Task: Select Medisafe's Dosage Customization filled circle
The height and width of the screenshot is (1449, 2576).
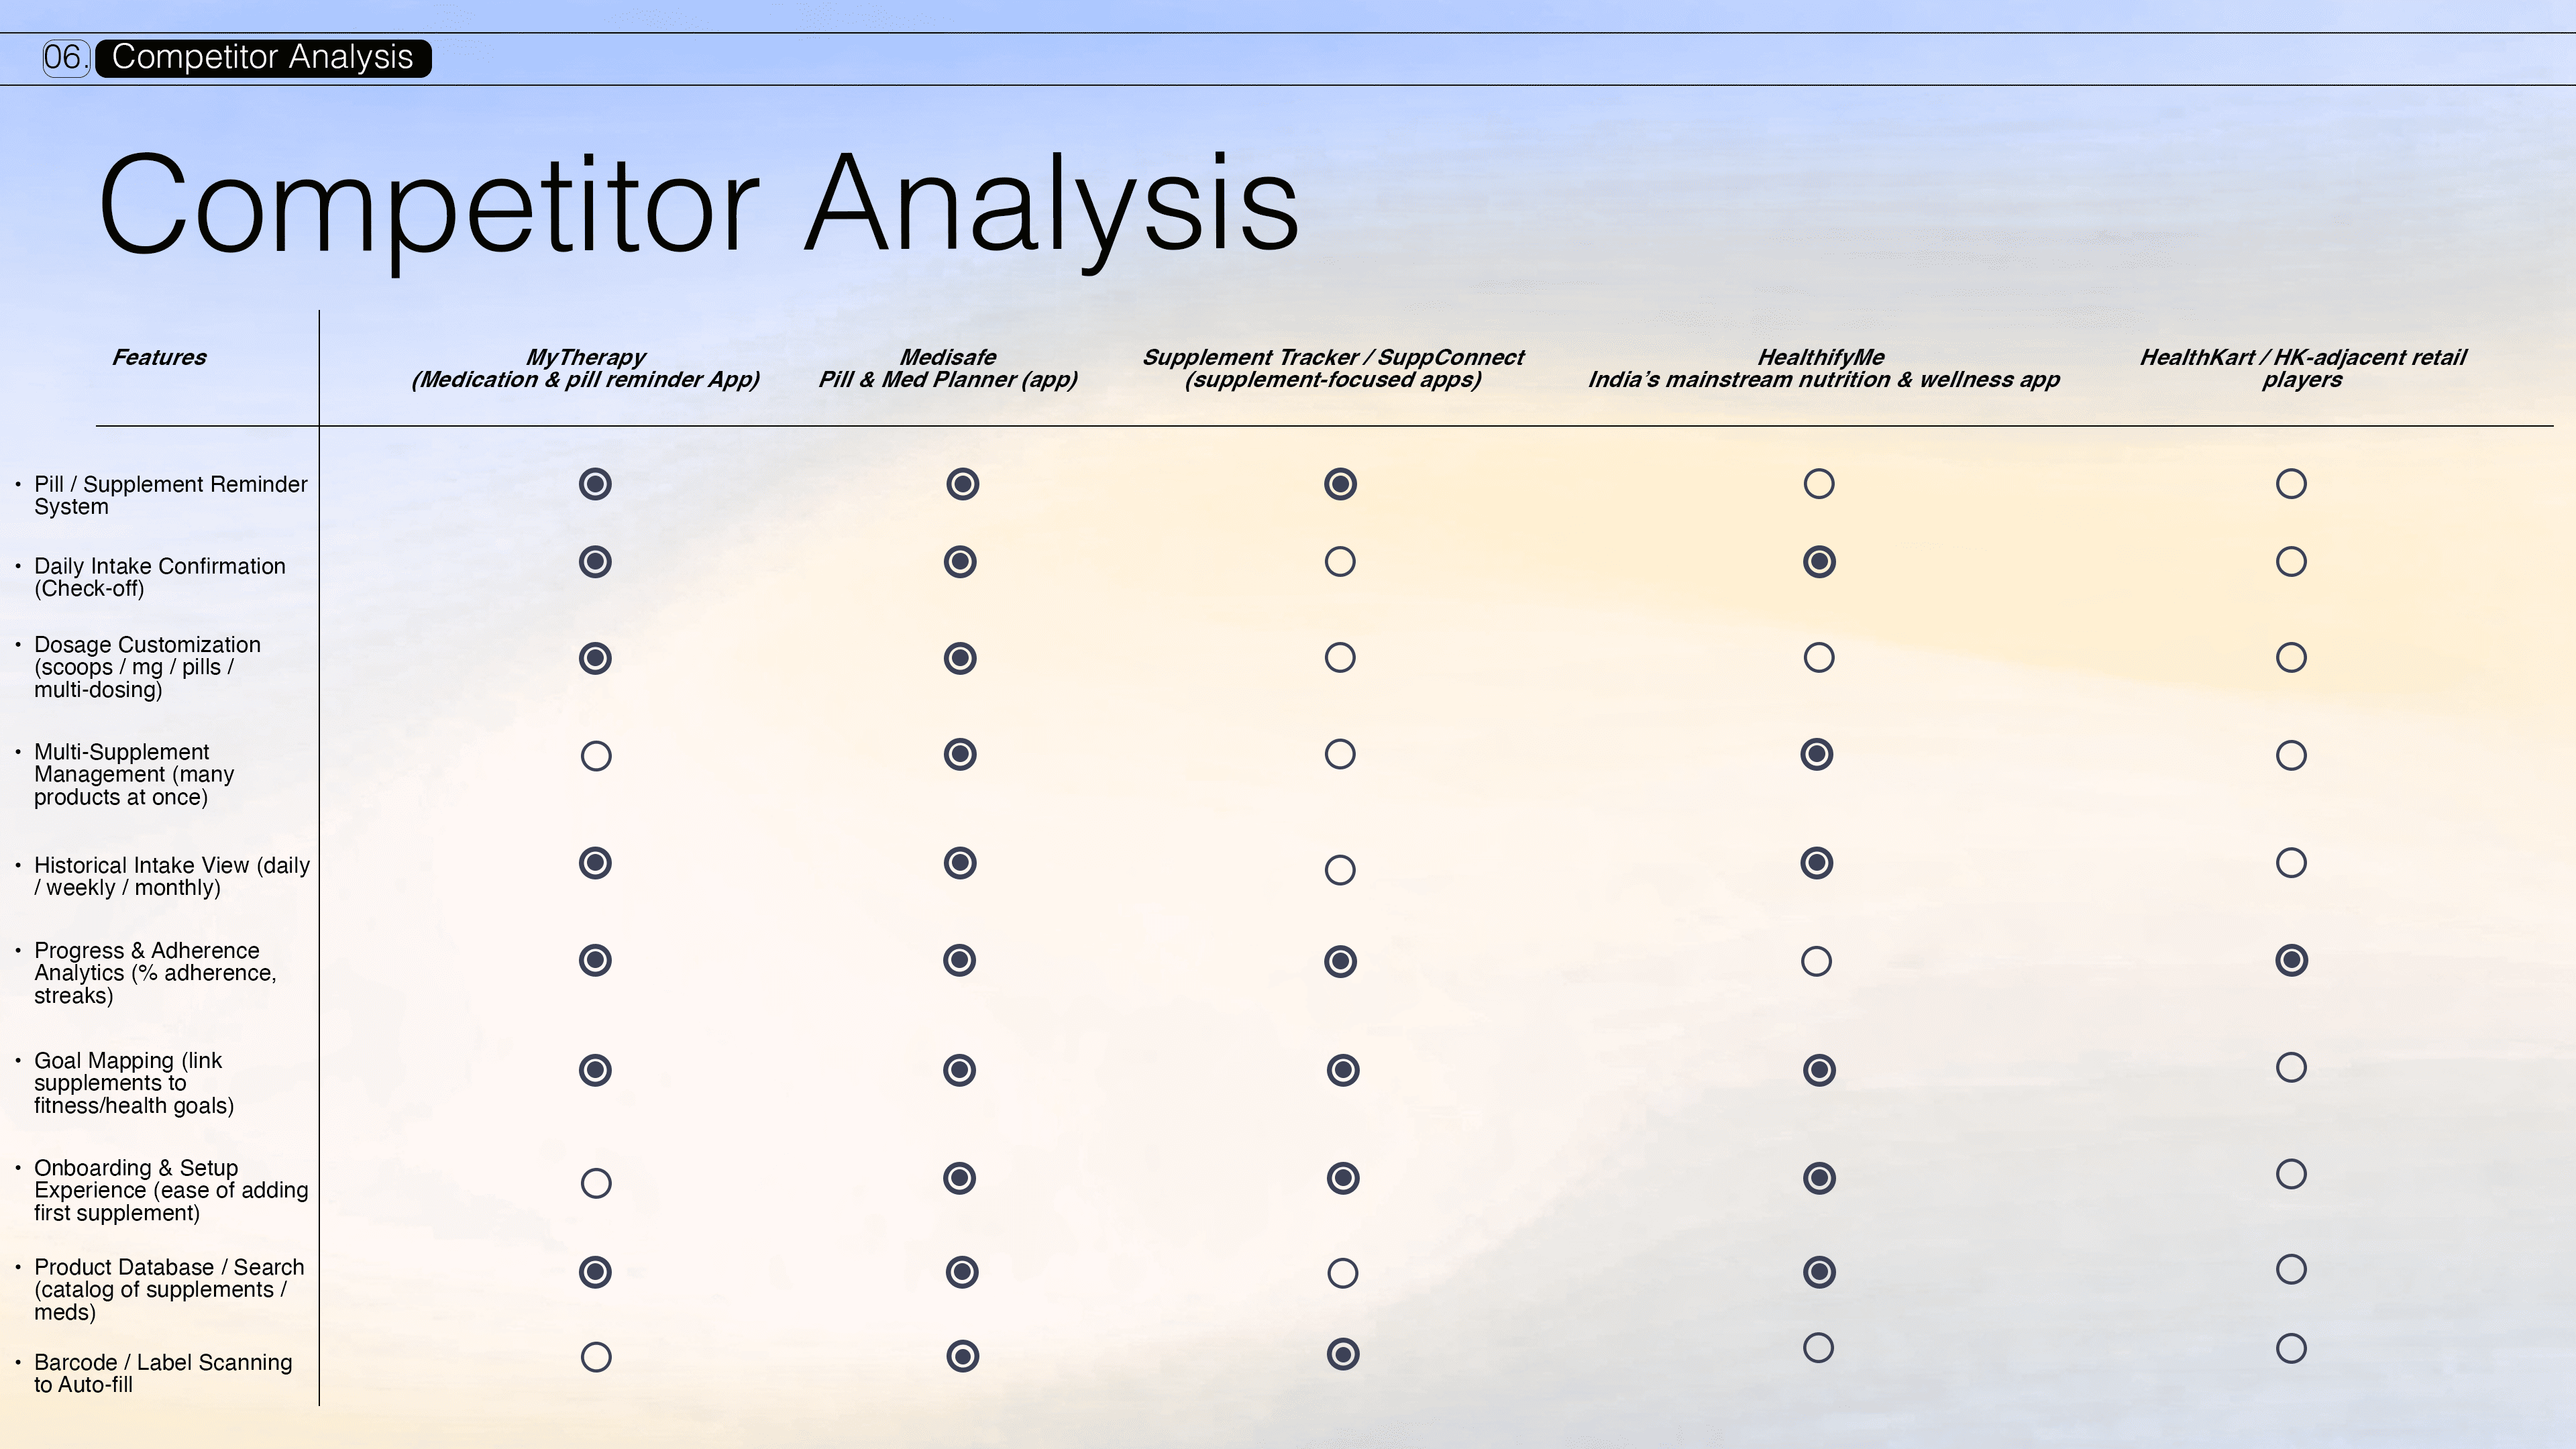Action: point(960,658)
